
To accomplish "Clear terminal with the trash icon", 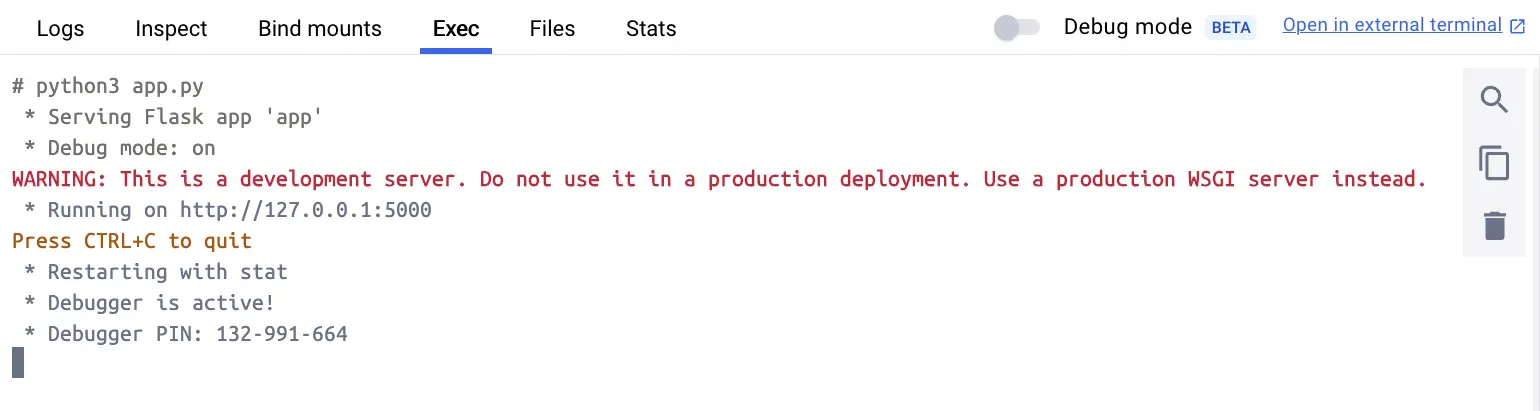I will (x=1494, y=226).
